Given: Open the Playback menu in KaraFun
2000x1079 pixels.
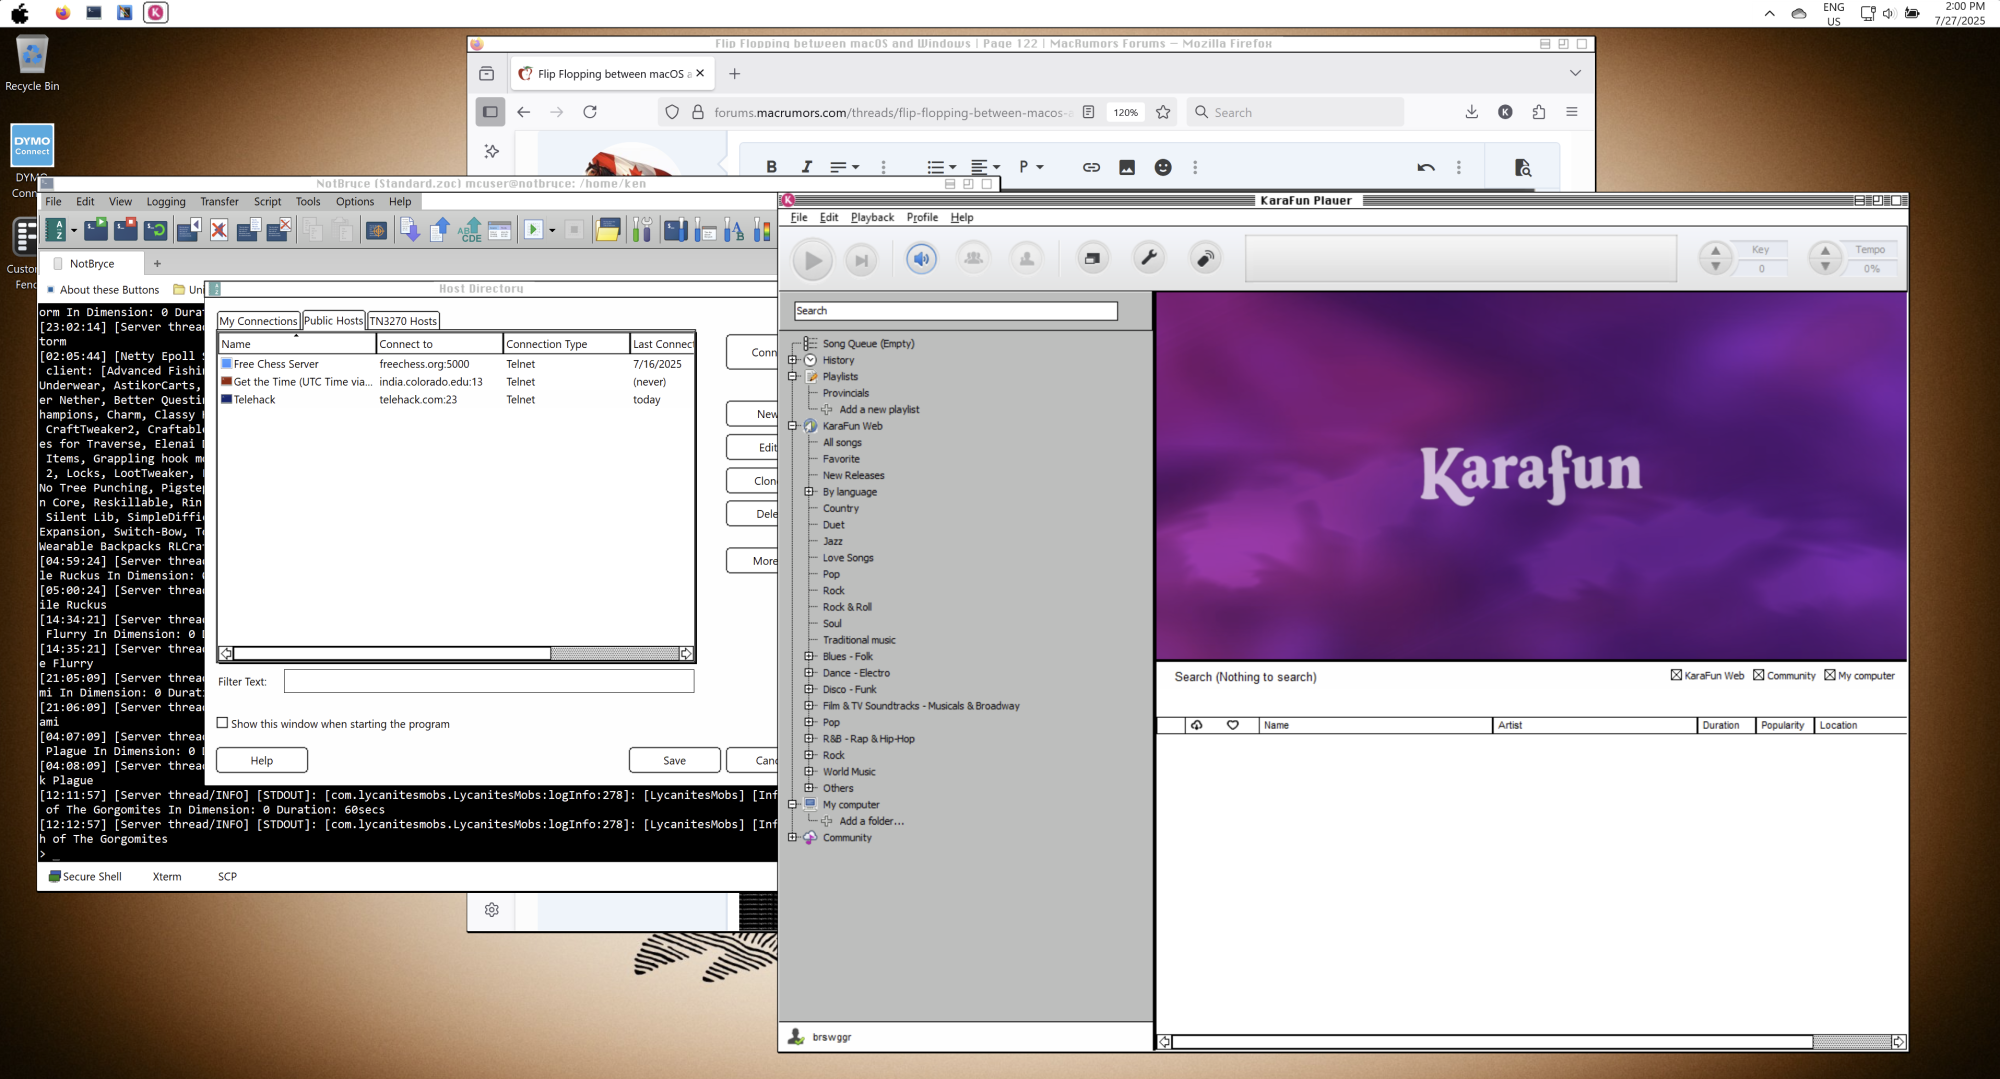Looking at the screenshot, I should pos(872,217).
